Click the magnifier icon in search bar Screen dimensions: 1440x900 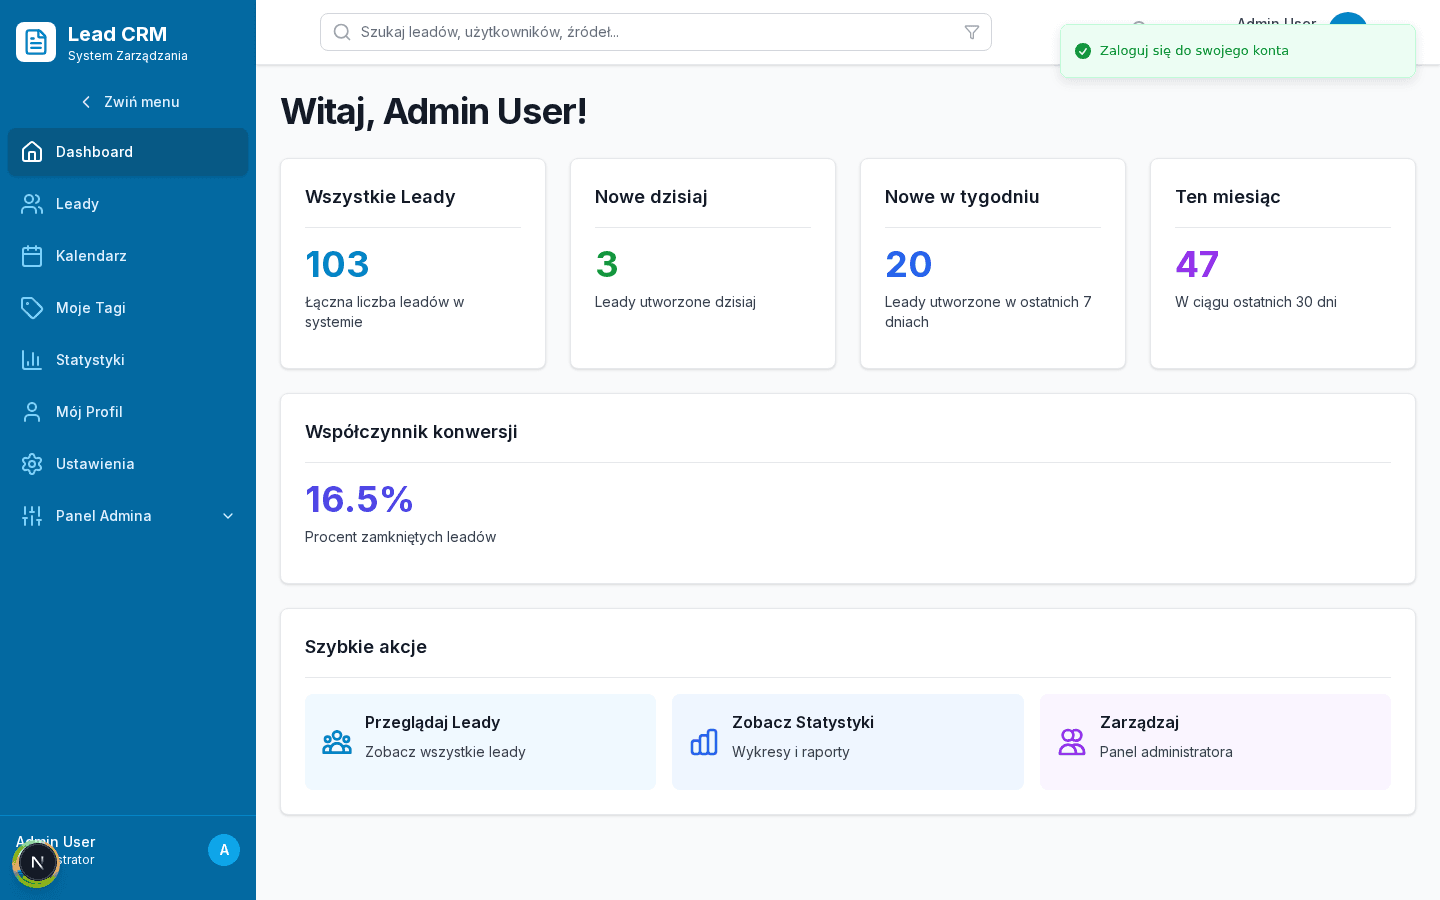[342, 32]
